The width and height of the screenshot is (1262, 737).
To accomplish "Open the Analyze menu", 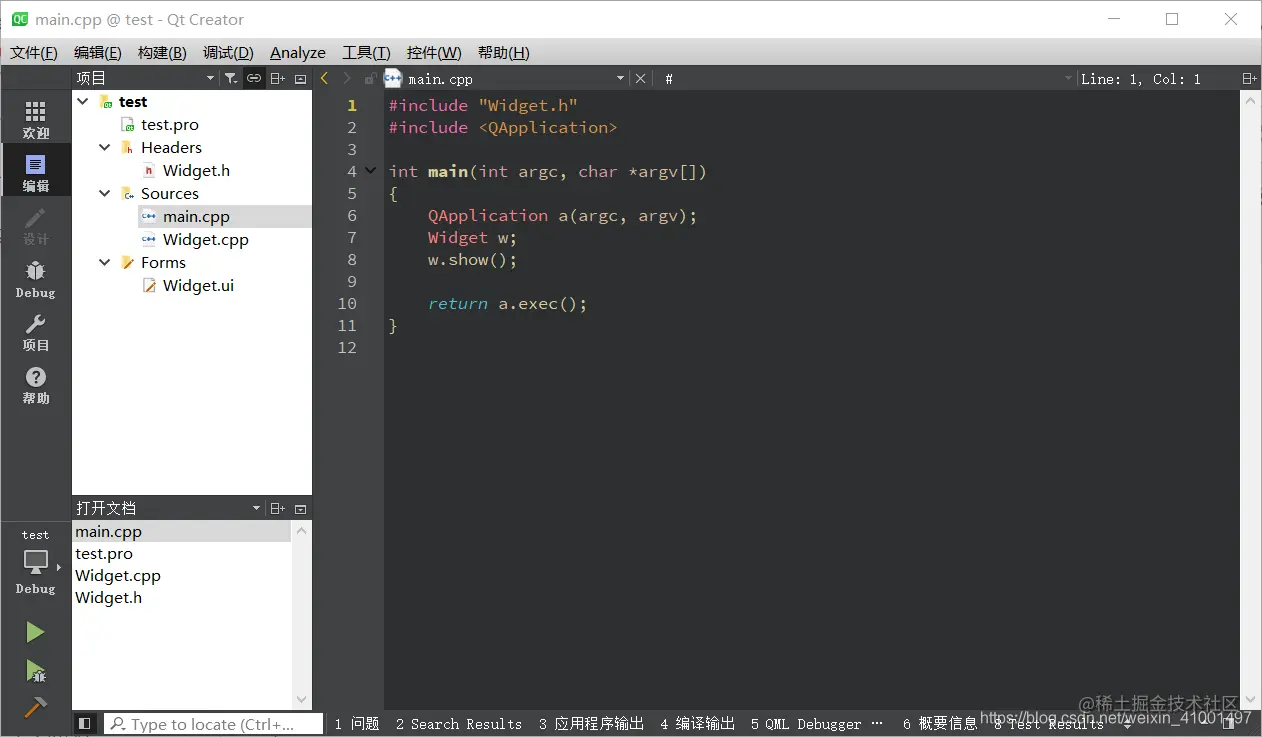I will click(298, 53).
